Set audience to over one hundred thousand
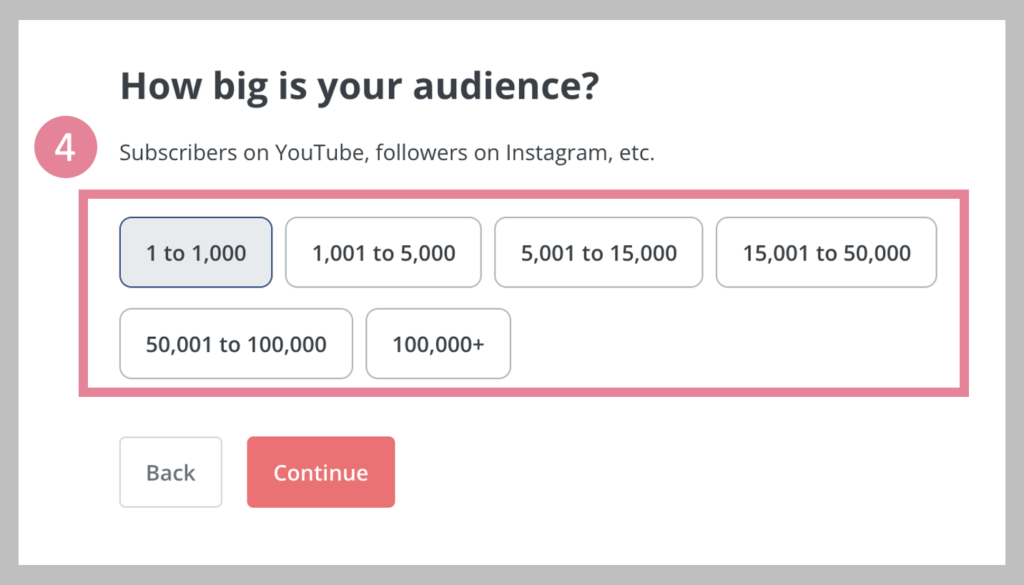The height and width of the screenshot is (585, 1024). [438, 344]
